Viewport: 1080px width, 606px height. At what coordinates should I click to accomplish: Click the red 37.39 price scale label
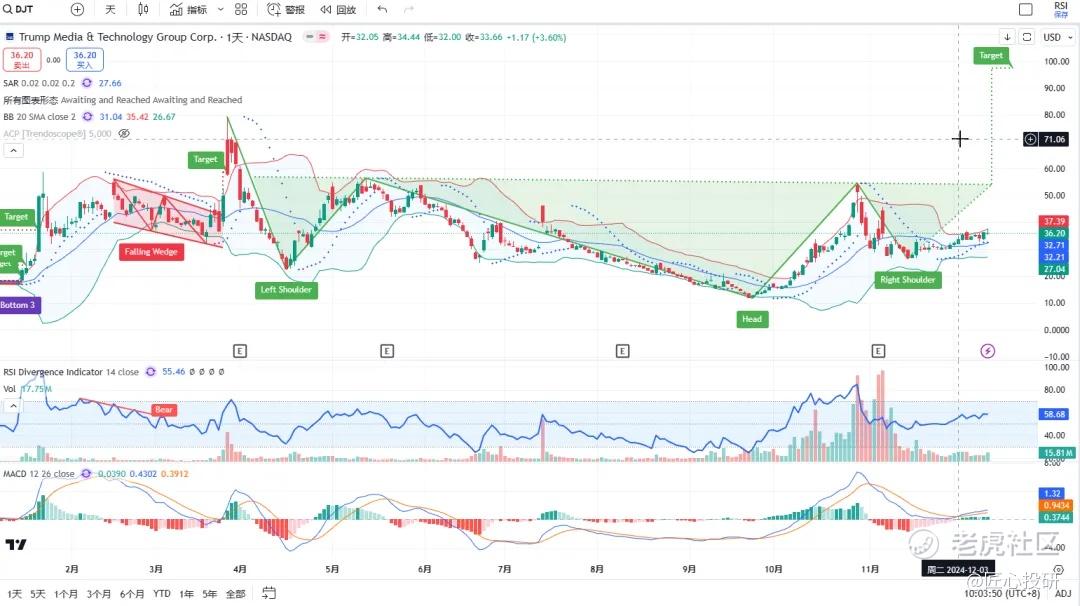1054,221
